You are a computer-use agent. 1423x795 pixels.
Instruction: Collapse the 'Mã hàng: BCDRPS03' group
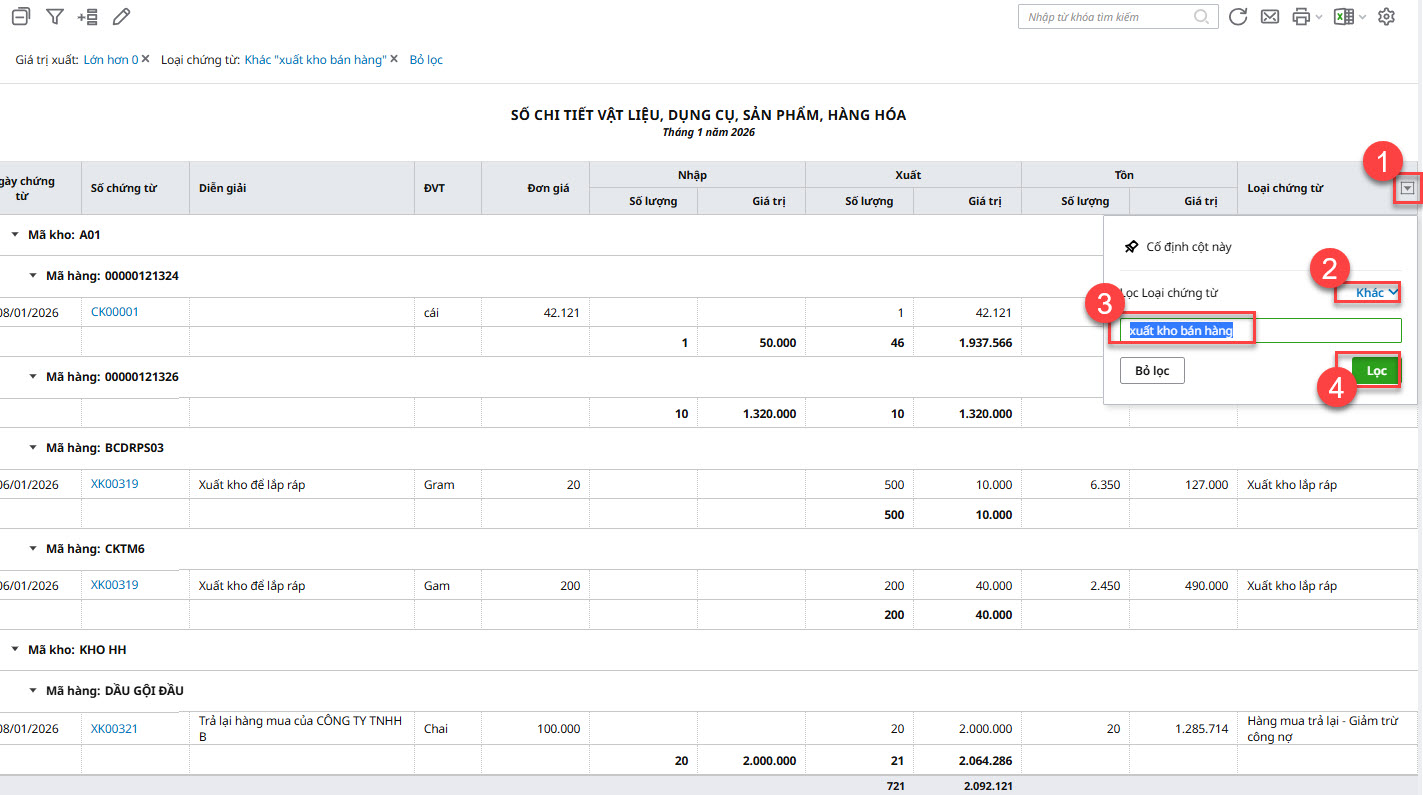[33, 448]
